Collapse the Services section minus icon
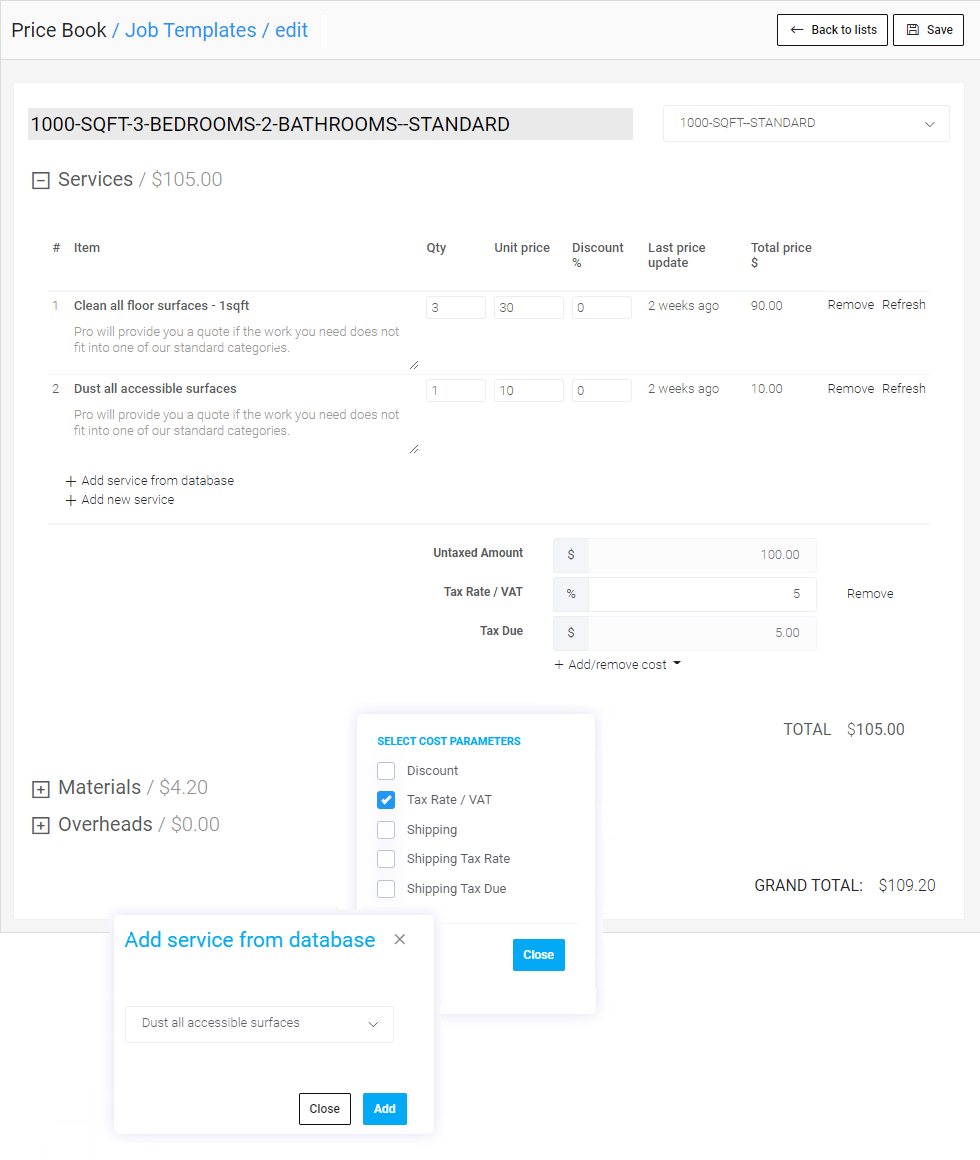This screenshot has width=980, height=1160. point(41,181)
